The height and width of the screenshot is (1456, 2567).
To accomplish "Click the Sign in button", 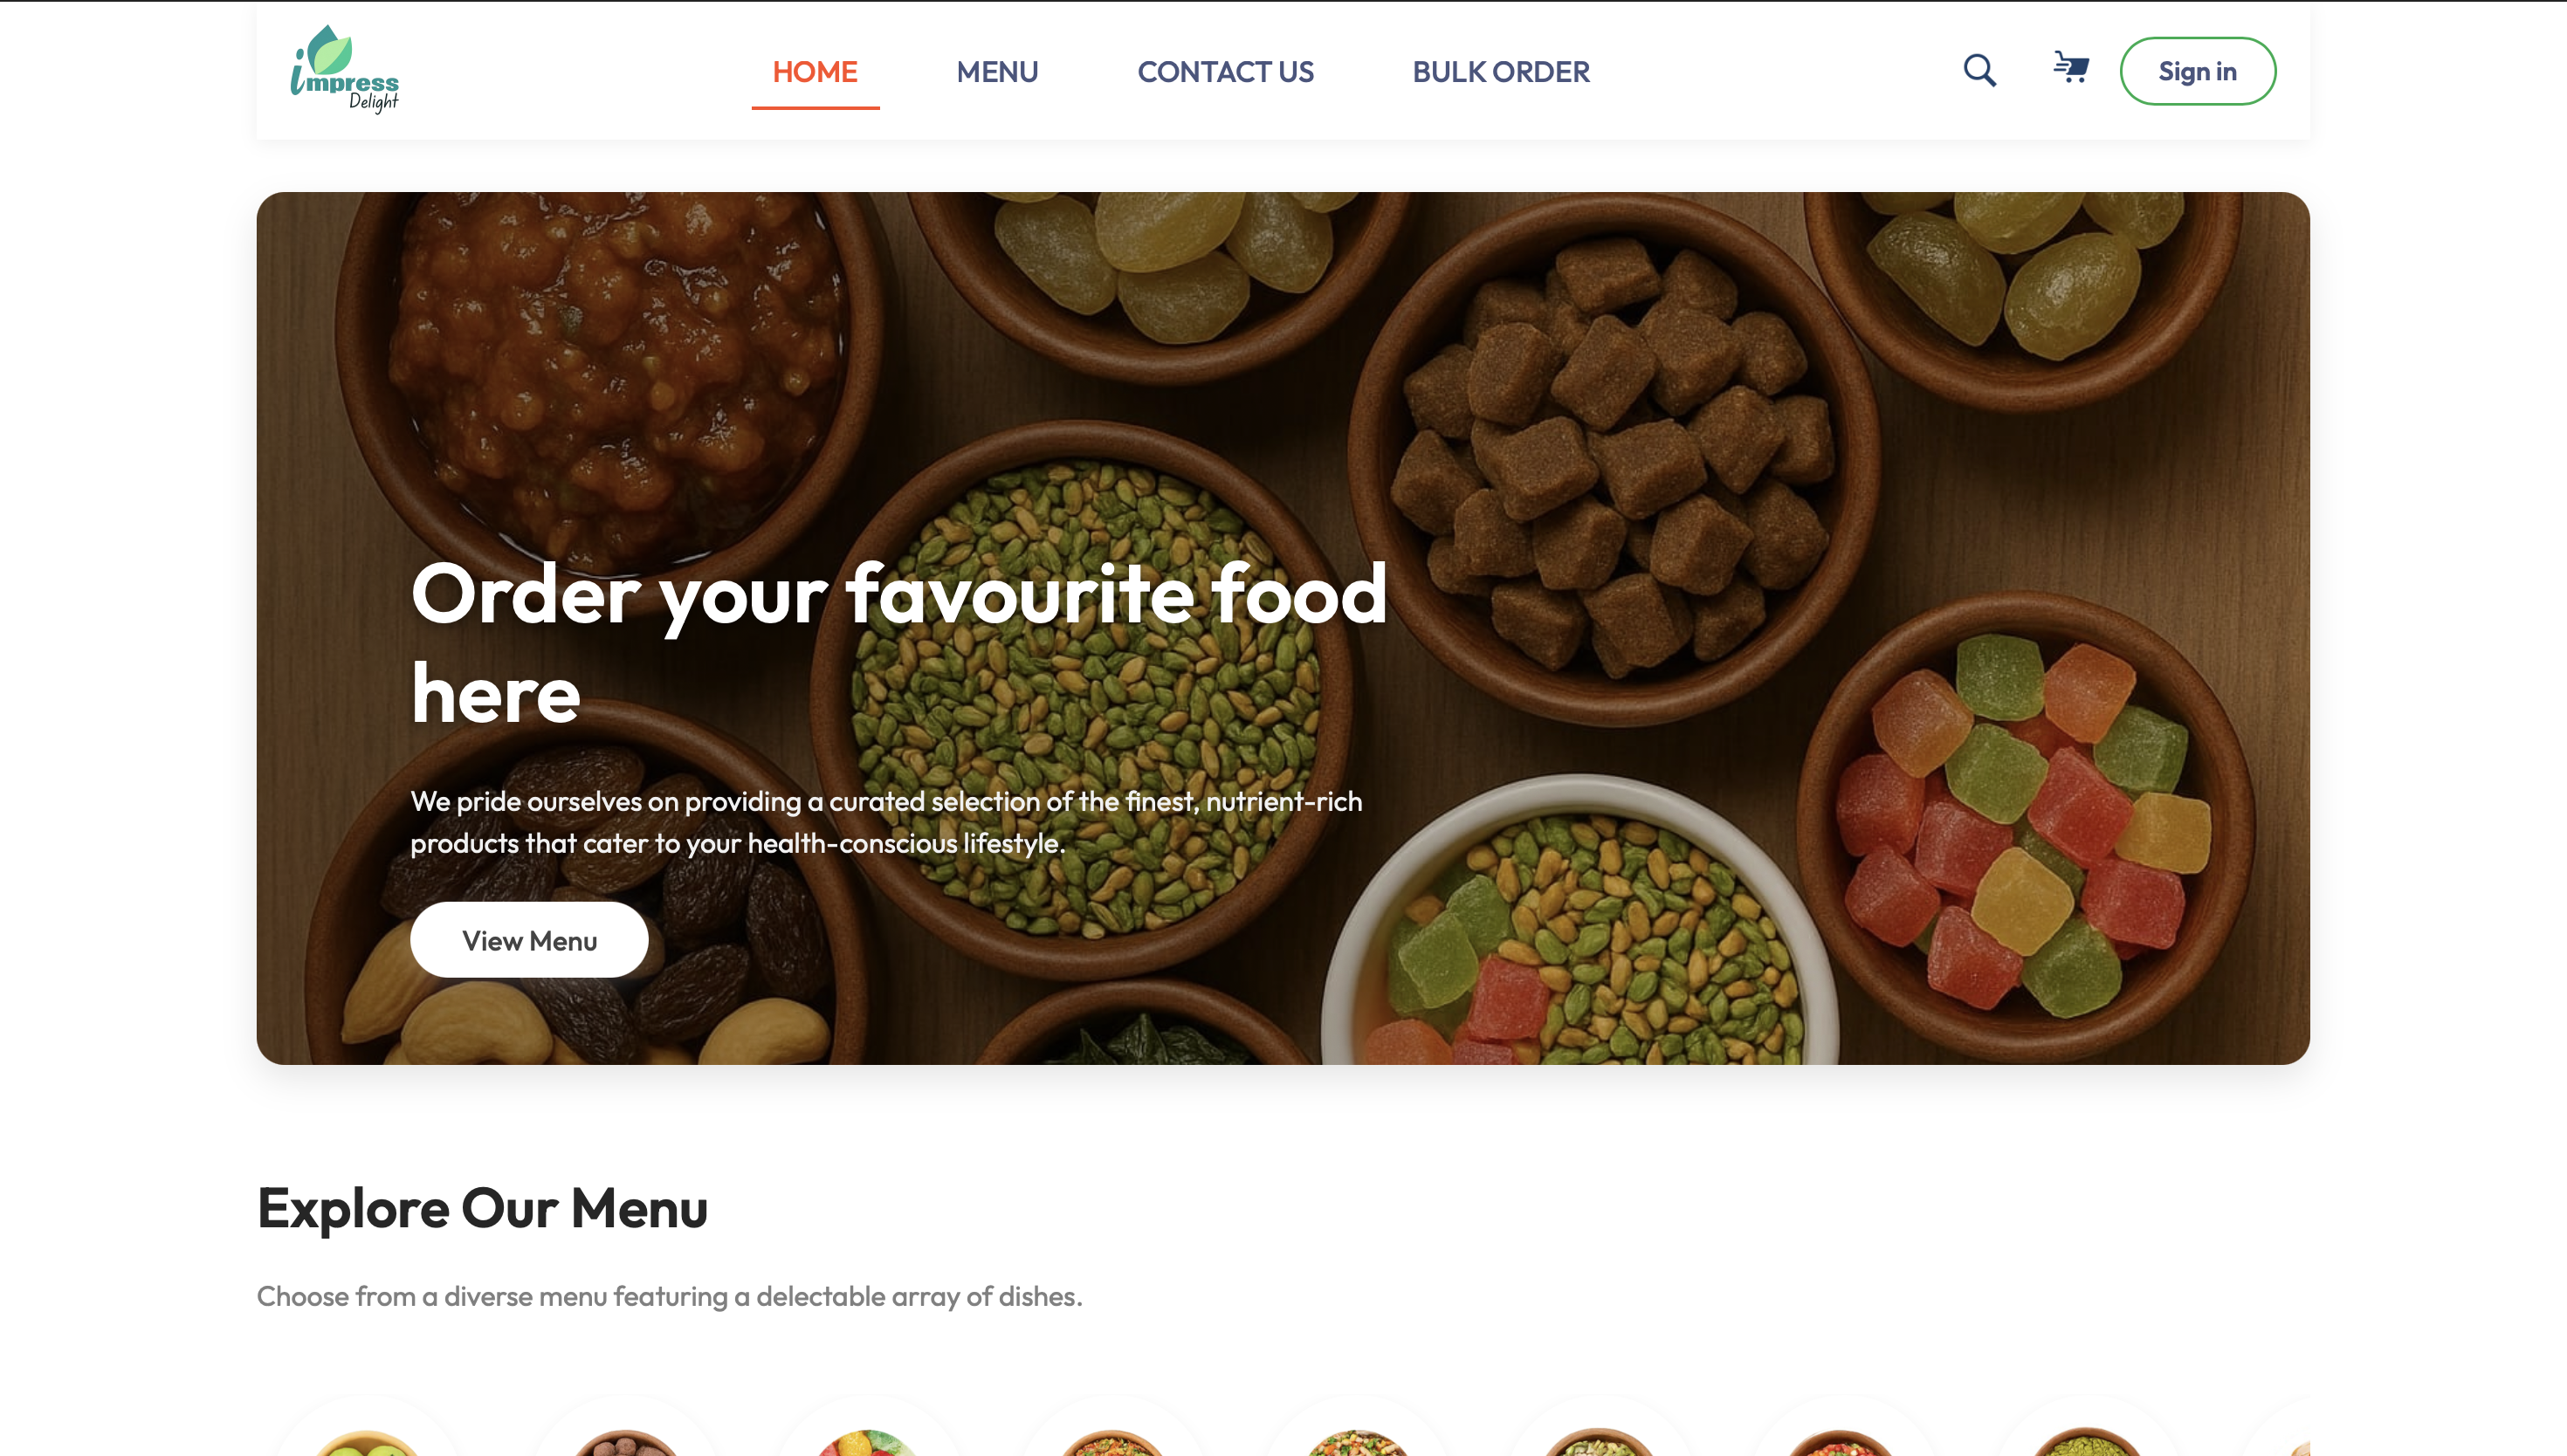I will [2197, 71].
